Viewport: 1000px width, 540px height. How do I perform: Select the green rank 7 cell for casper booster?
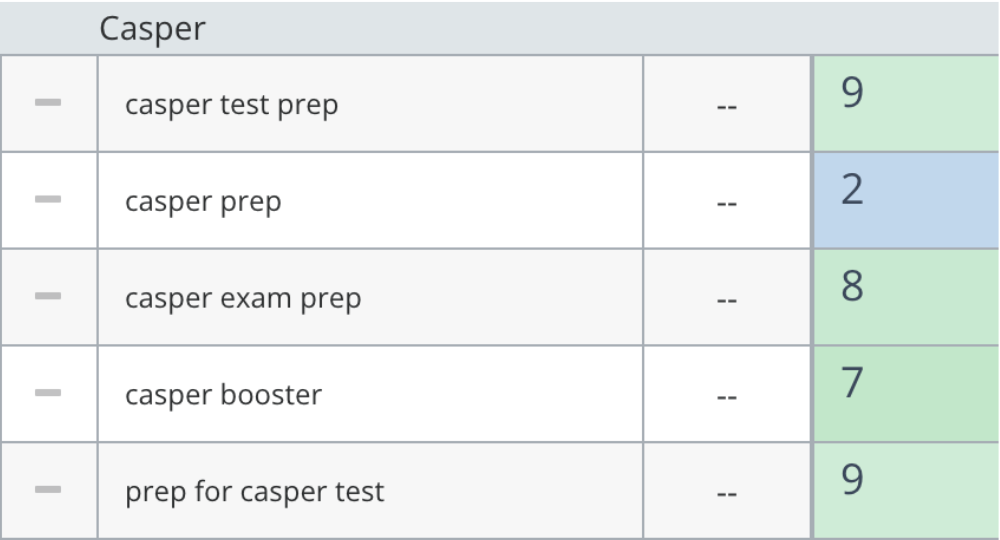[906, 395]
